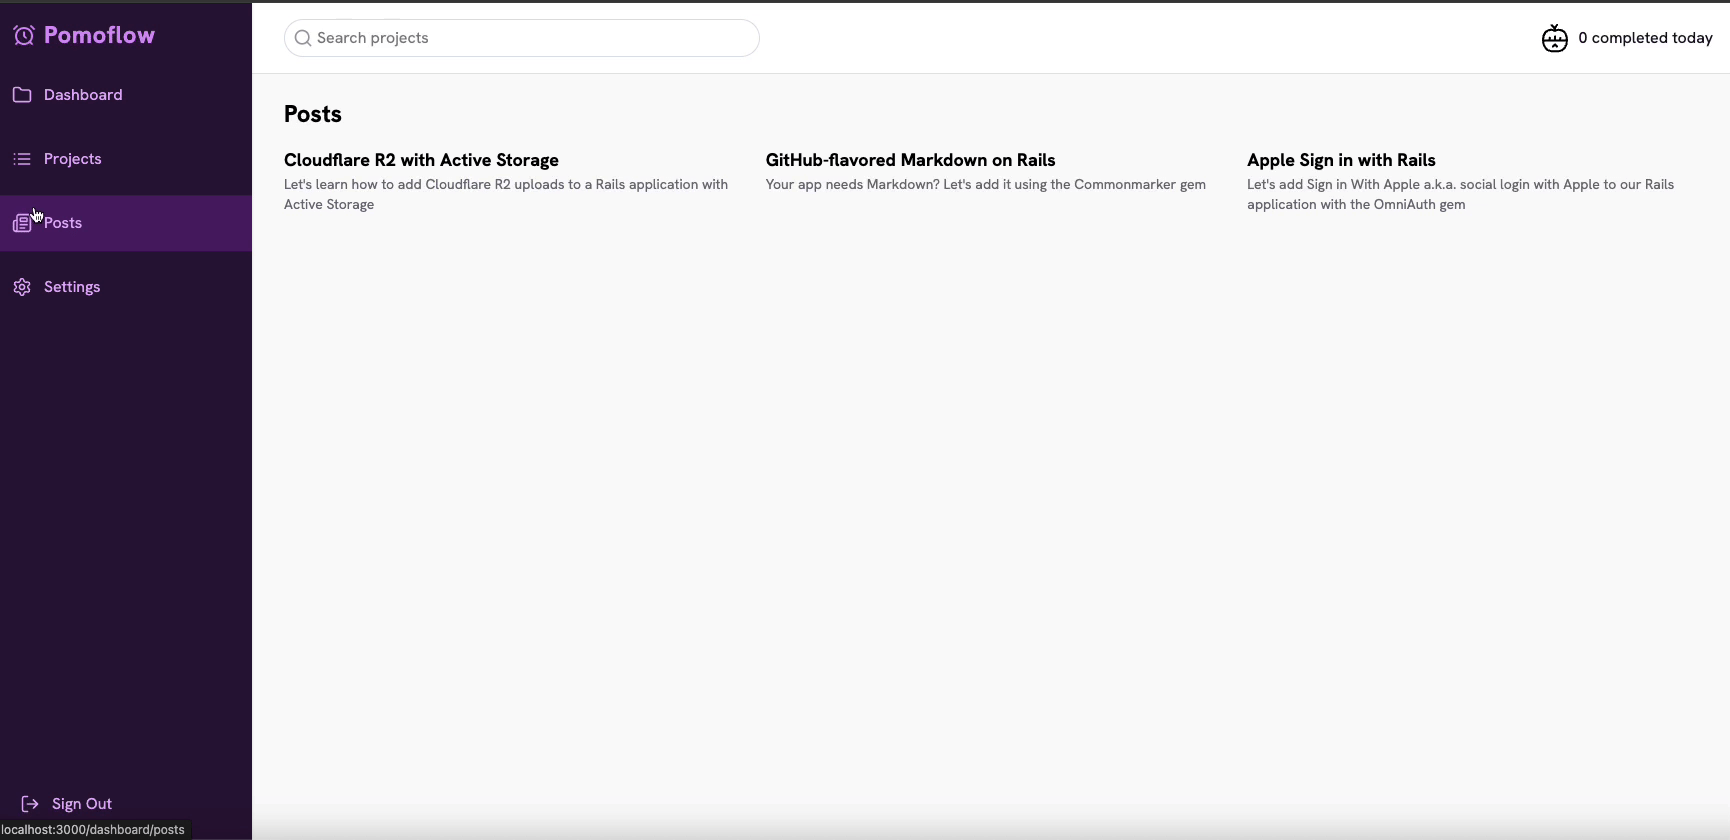The height and width of the screenshot is (840, 1730).
Task: Click the Pomoflow alarm clock logo icon
Action: (24, 36)
